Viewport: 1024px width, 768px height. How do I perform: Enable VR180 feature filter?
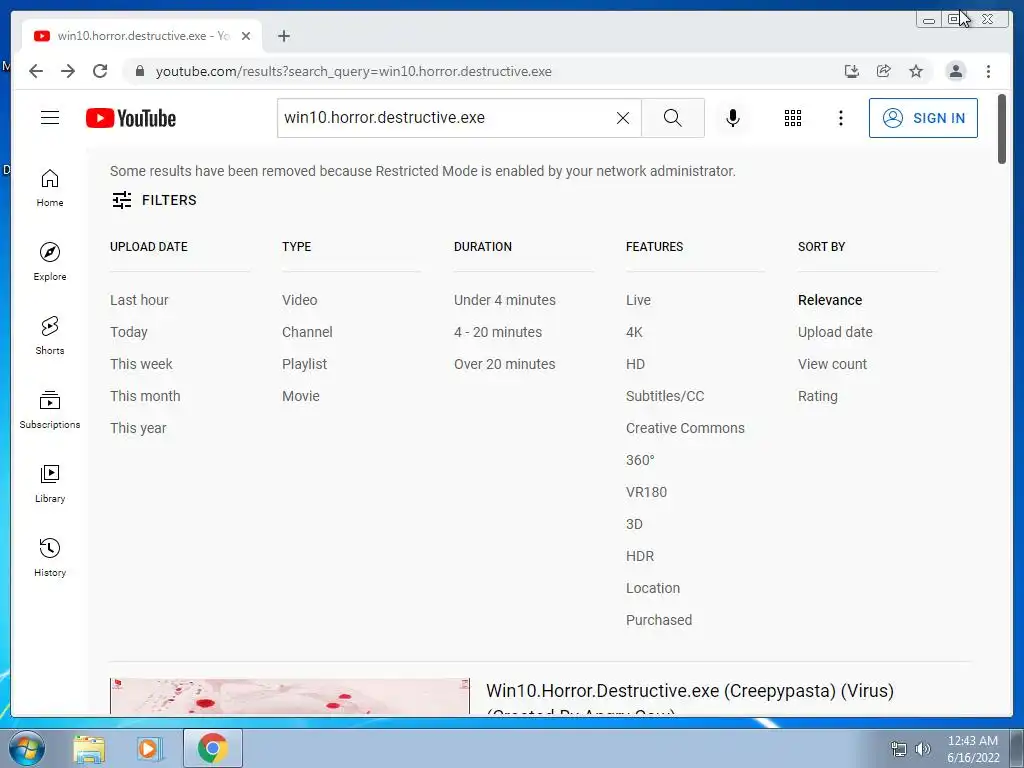point(646,492)
